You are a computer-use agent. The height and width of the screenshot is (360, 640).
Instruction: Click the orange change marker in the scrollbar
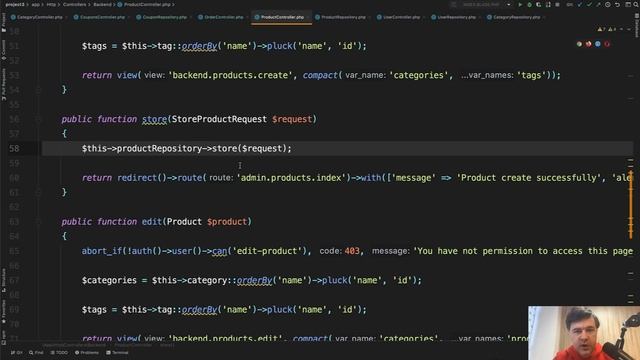tap(631, 205)
